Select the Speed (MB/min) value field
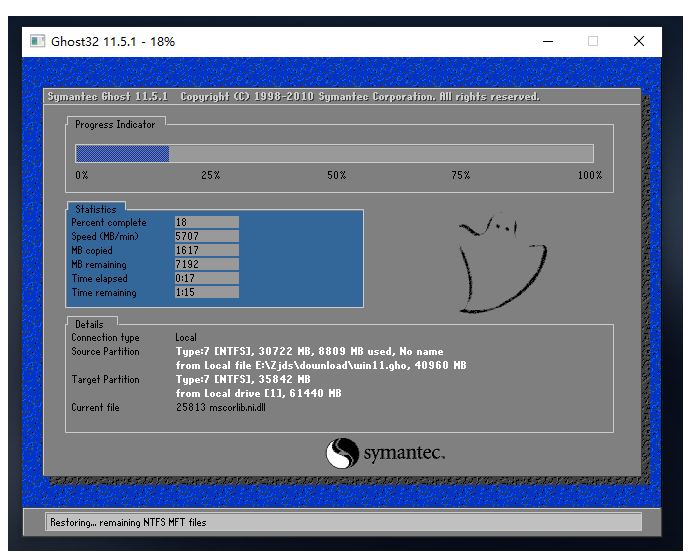Viewport: 689px width, 558px height. point(206,236)
